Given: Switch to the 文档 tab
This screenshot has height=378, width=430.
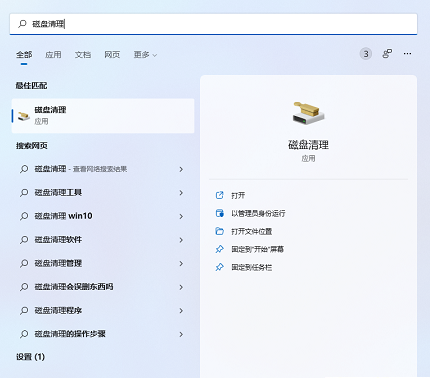Looking at the screenshot, I should point(83,55).
